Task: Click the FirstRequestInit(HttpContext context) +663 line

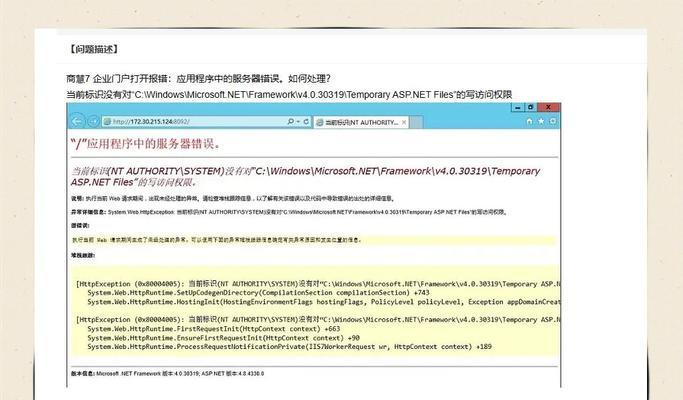Action: click(213, 329)
